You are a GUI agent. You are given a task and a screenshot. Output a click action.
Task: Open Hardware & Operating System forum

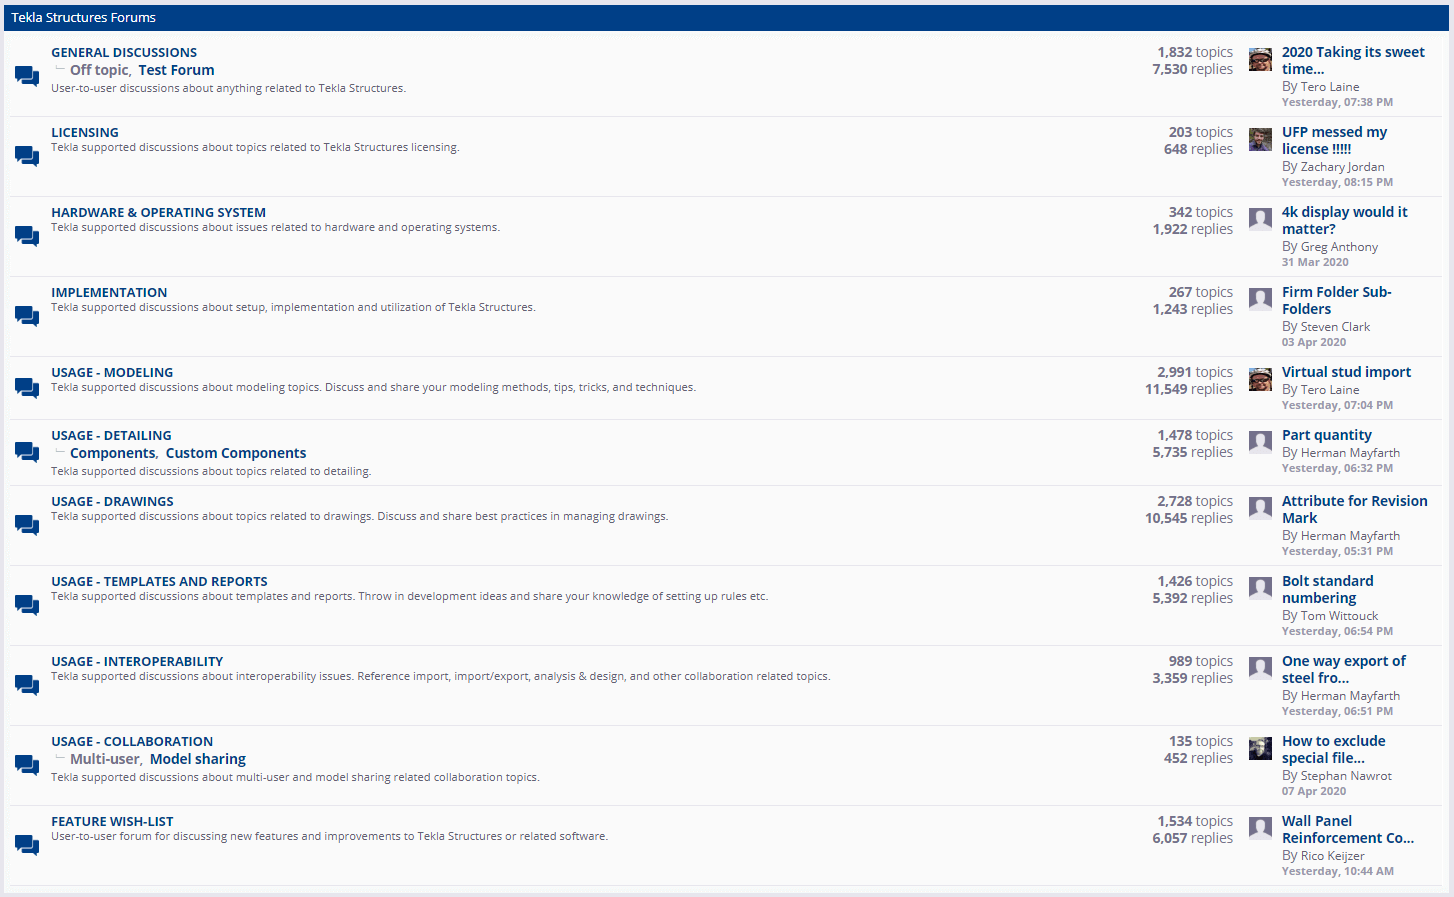pos(158,213)
